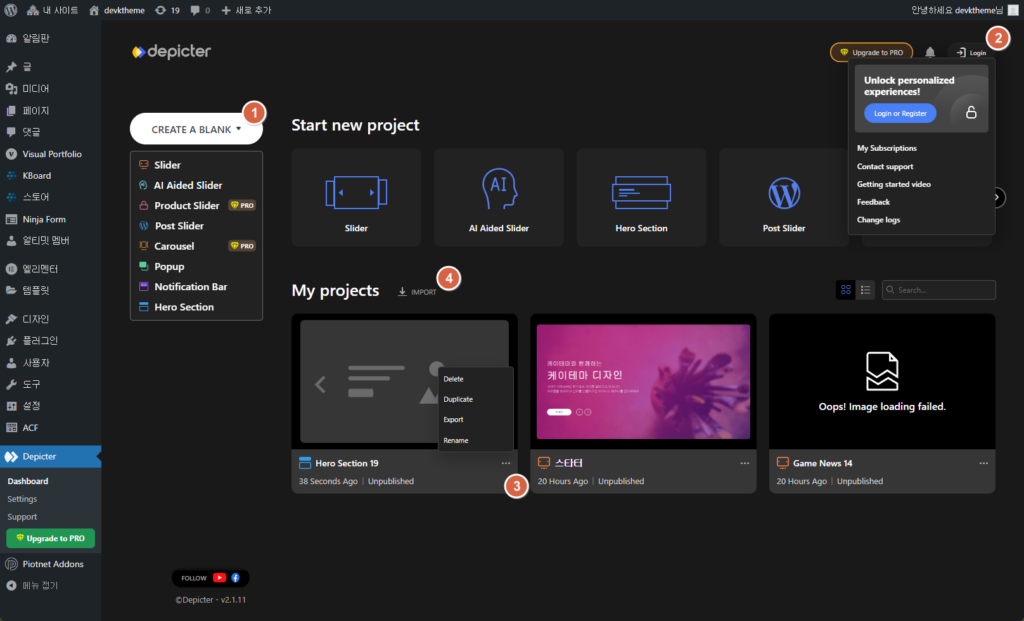Screen dimensions: 1024x621
Task: Open options menu for Game News 14
Action: (984, 463)
